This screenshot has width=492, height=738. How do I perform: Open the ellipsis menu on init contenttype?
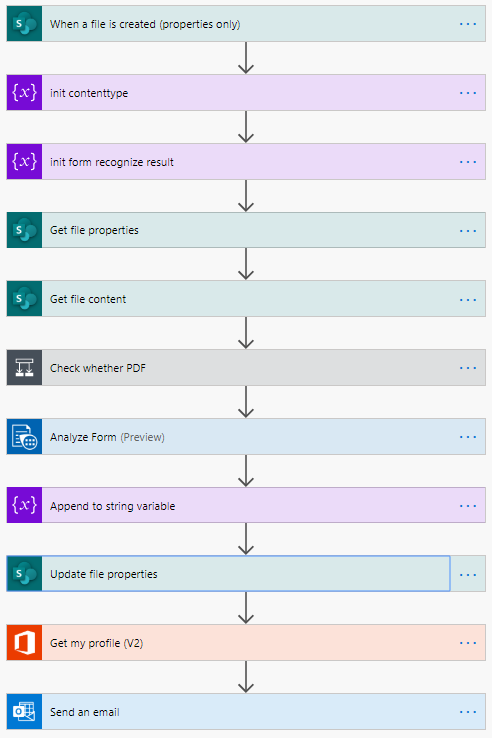(x=468, y=93)
